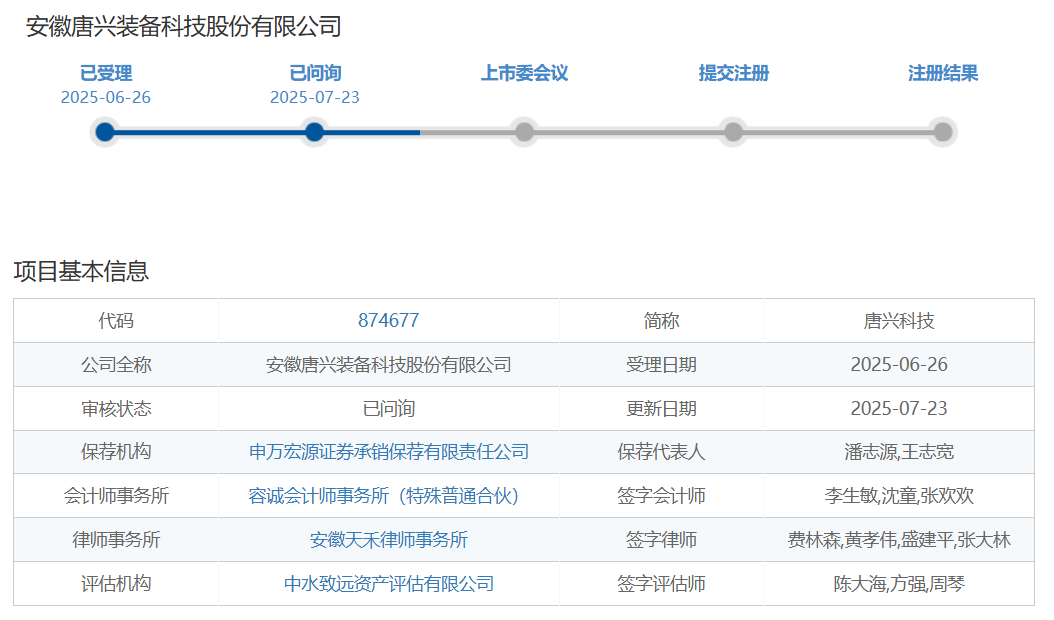Select the 提交注册 stage label

point(733,73)
